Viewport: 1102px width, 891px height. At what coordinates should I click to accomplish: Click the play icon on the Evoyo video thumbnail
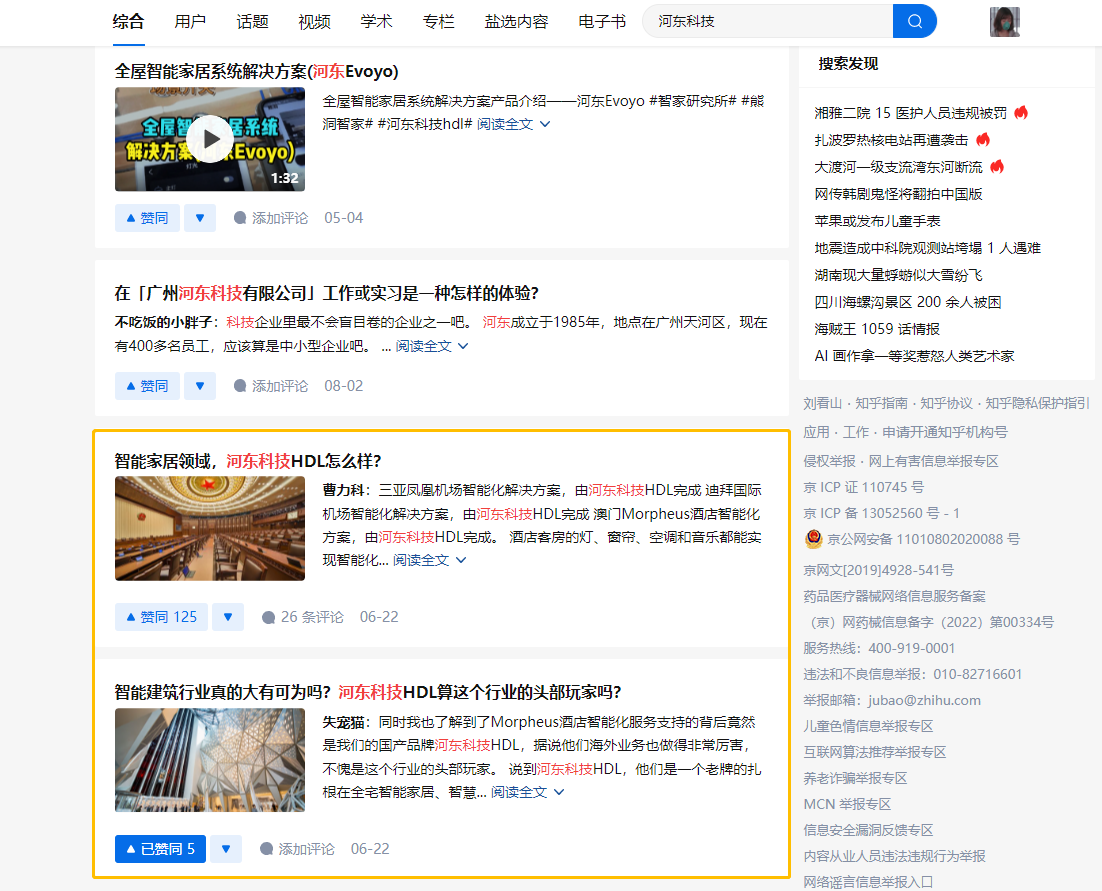click(x=209, y=139)
